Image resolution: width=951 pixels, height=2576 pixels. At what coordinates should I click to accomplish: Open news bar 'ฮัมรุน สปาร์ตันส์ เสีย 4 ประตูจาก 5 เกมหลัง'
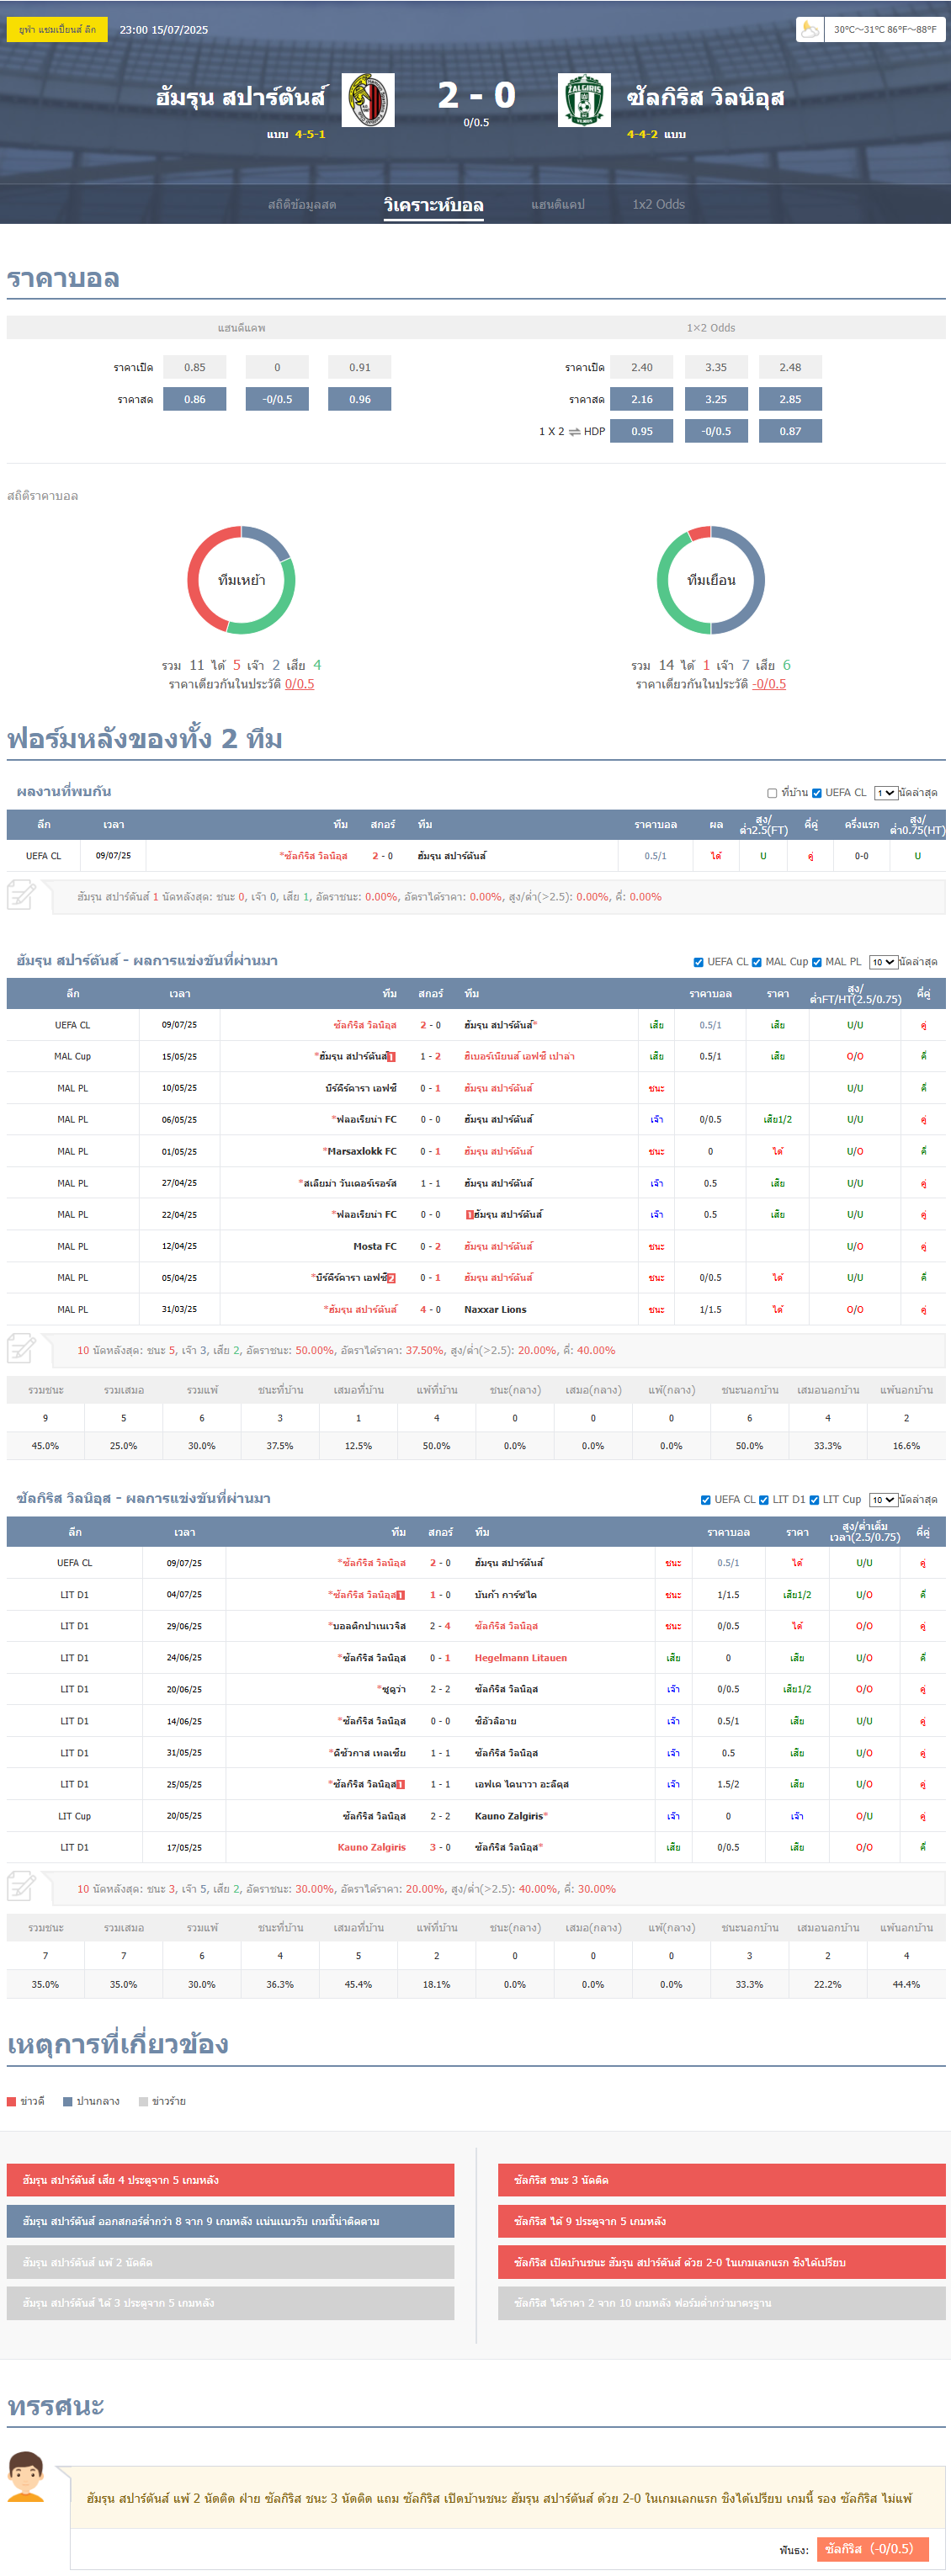point(230,2180)
